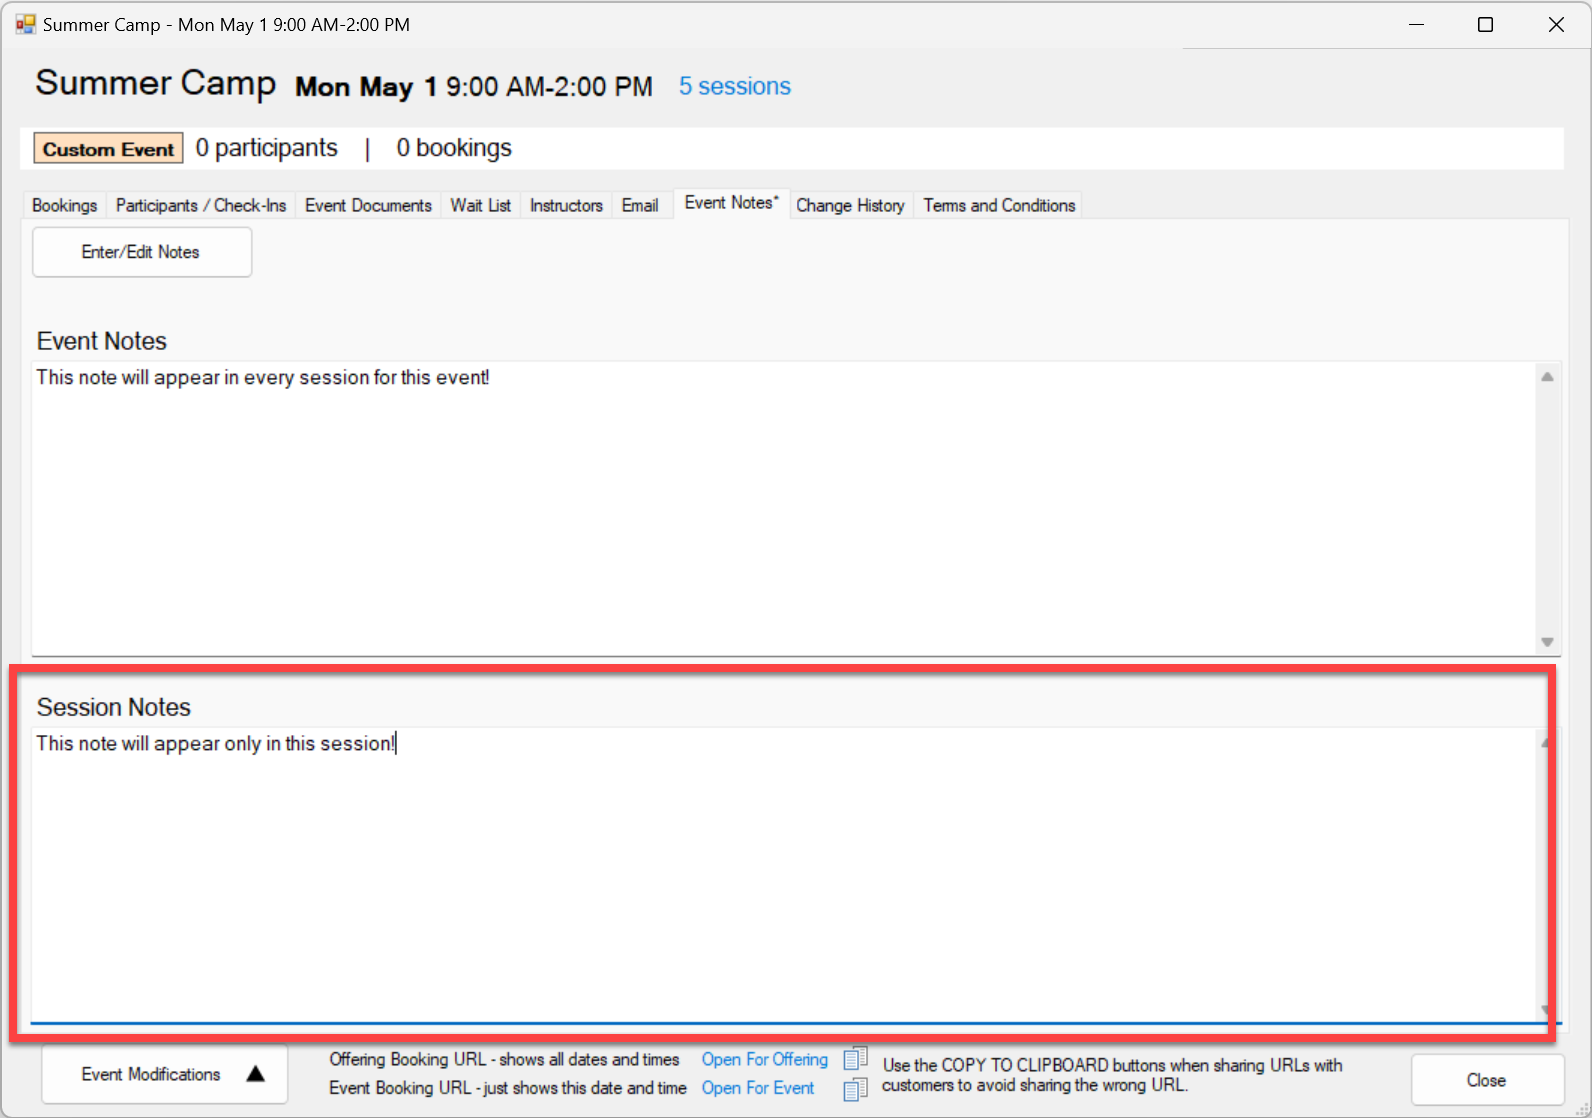This screenshot has height=1118, width=1592.
Task: Copy Event booking URL to clipboard icon
Action: [x=855, y=1089]
